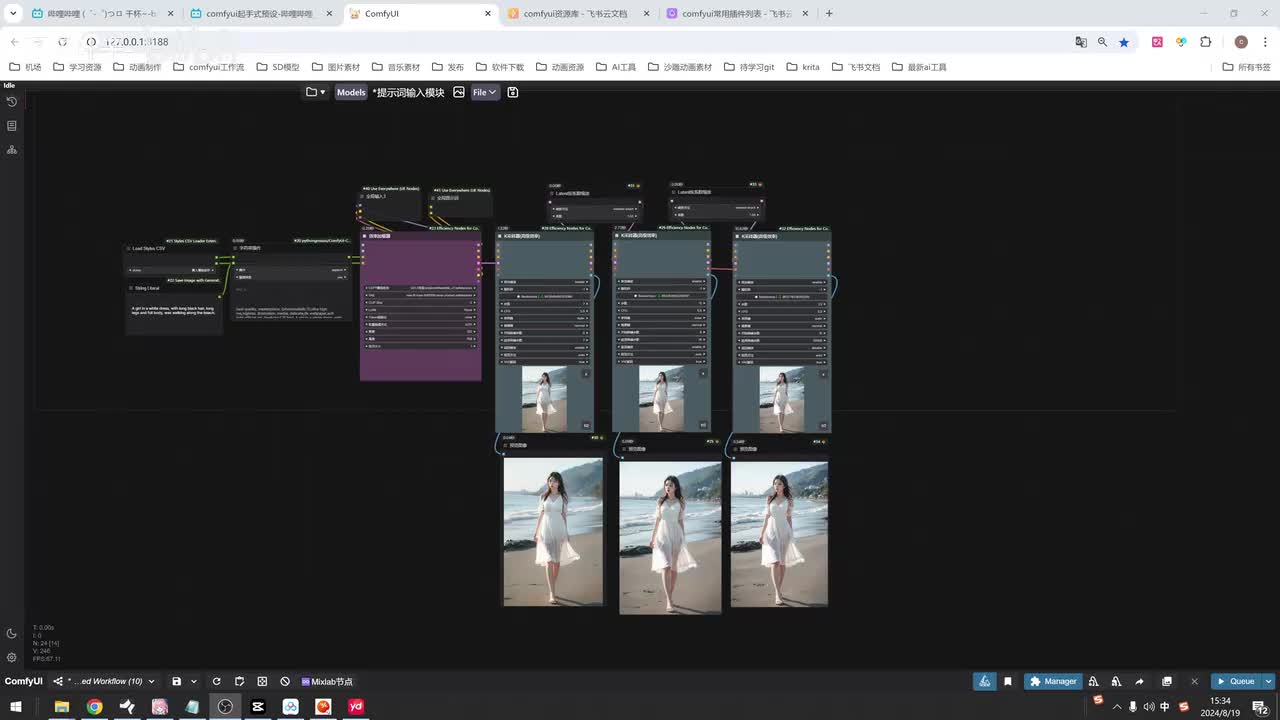This screenshot has height=720, width=1280.
Task: Switch to comfyui常用插件列表 browser tab
Action: (x=735, y=14)
